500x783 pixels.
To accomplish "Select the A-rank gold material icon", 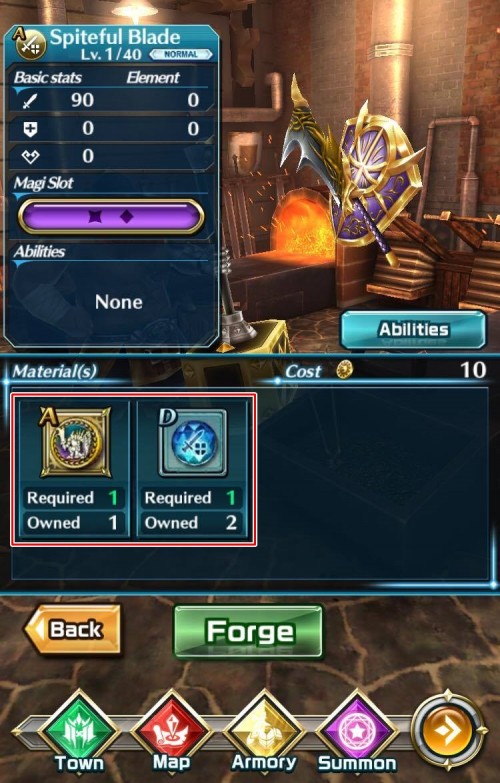I will coord(75,442).
